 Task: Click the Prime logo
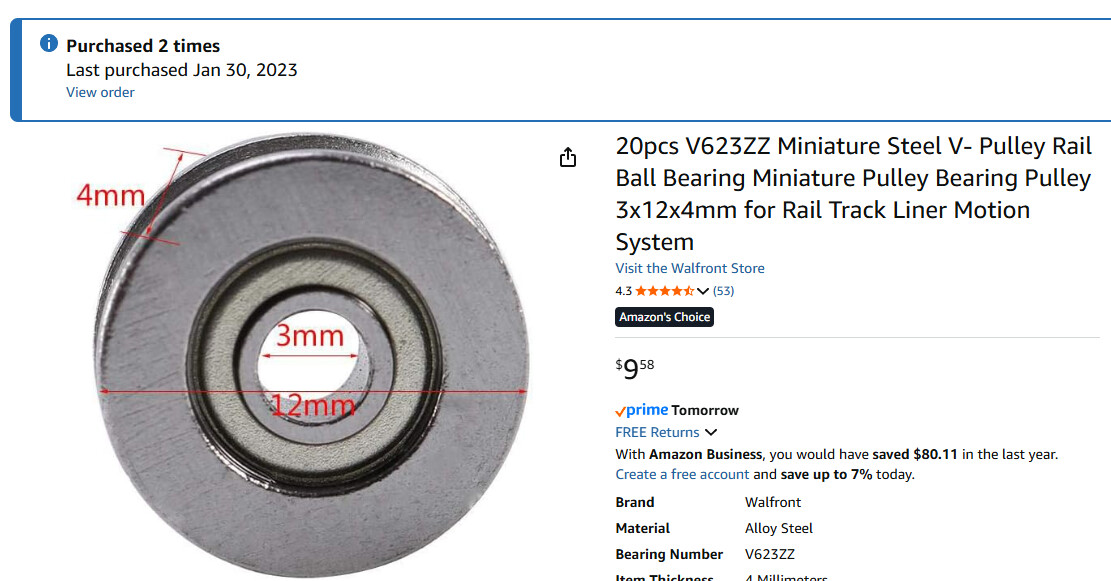coord(642,410)
